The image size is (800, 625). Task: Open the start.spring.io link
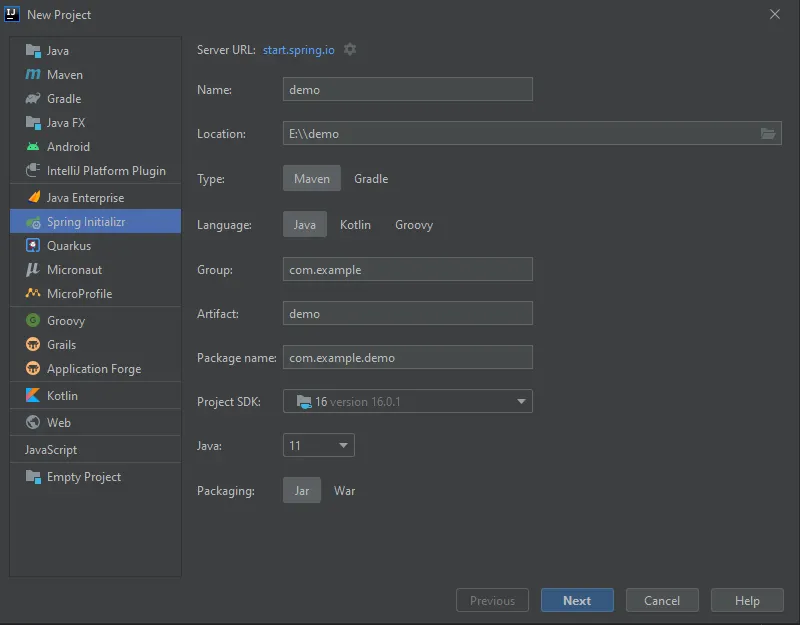pyautogui.click(x=298, y=49)
